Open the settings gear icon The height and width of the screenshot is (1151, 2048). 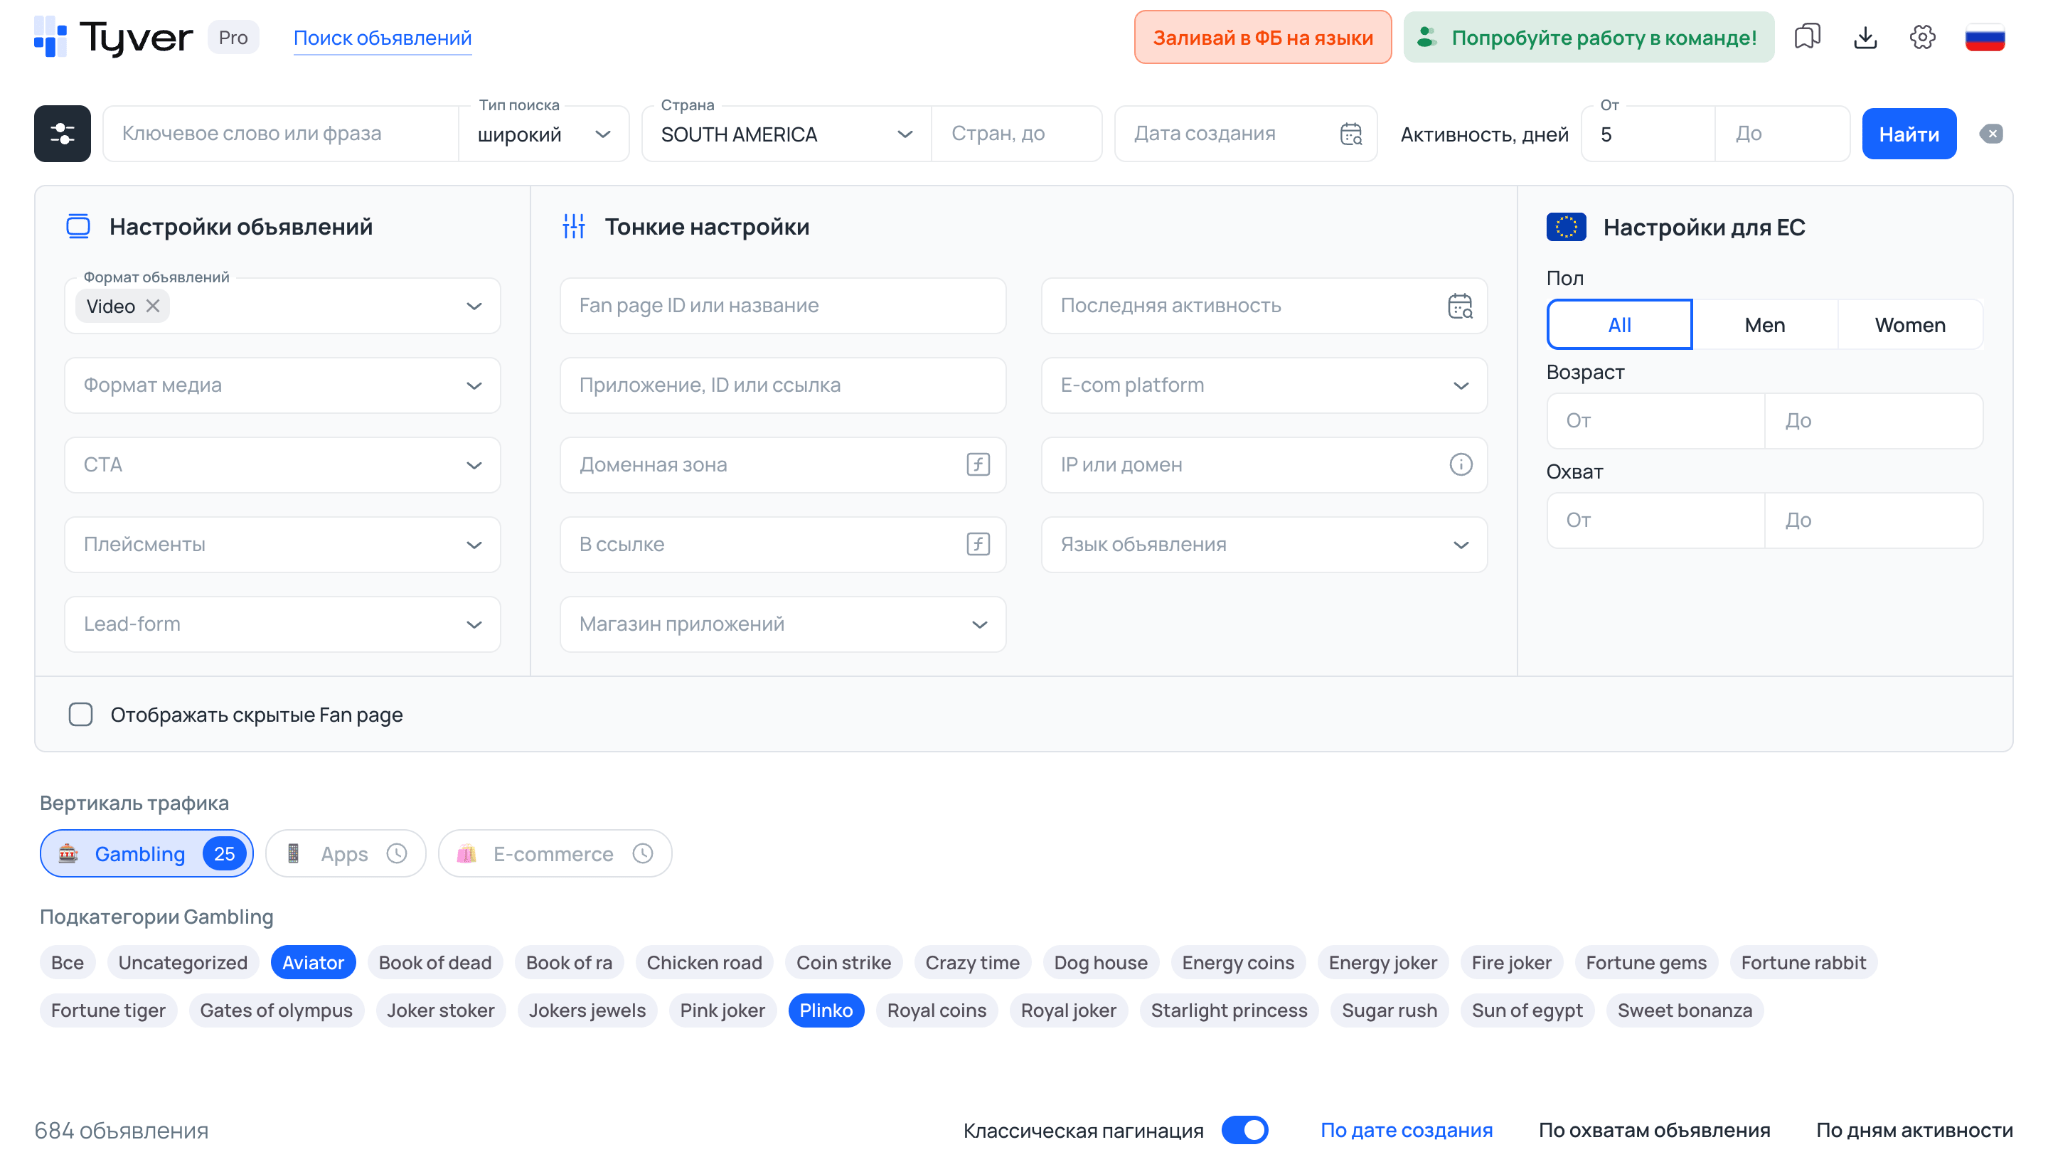[x=1922, y=37]
